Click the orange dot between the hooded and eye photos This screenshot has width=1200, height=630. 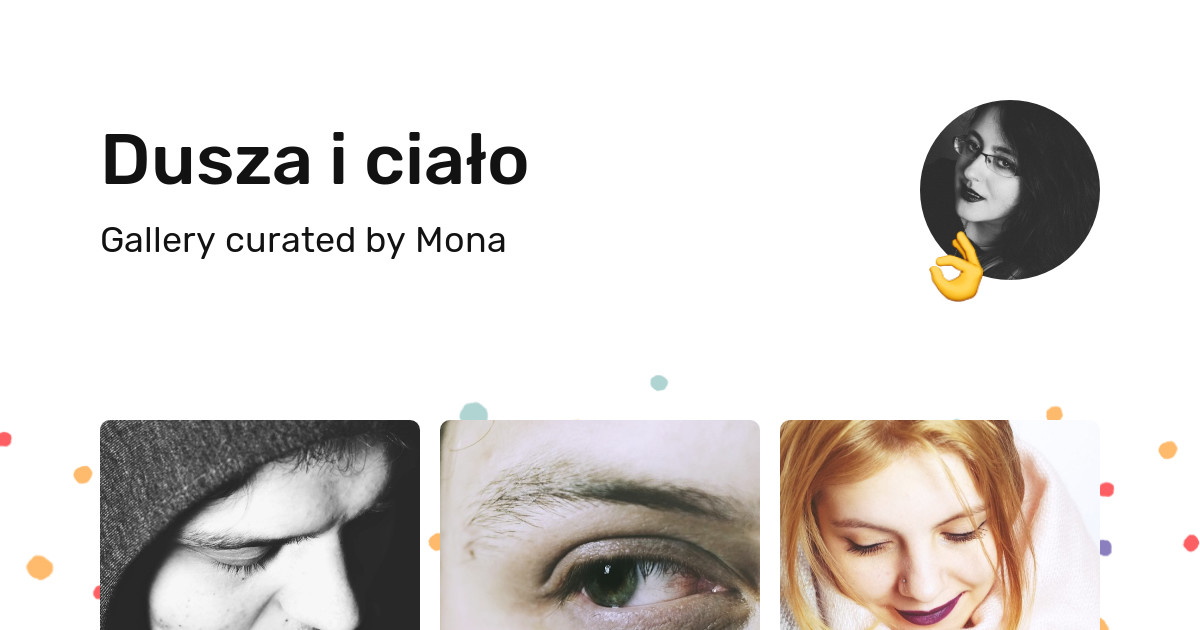(x=434, y=542)
